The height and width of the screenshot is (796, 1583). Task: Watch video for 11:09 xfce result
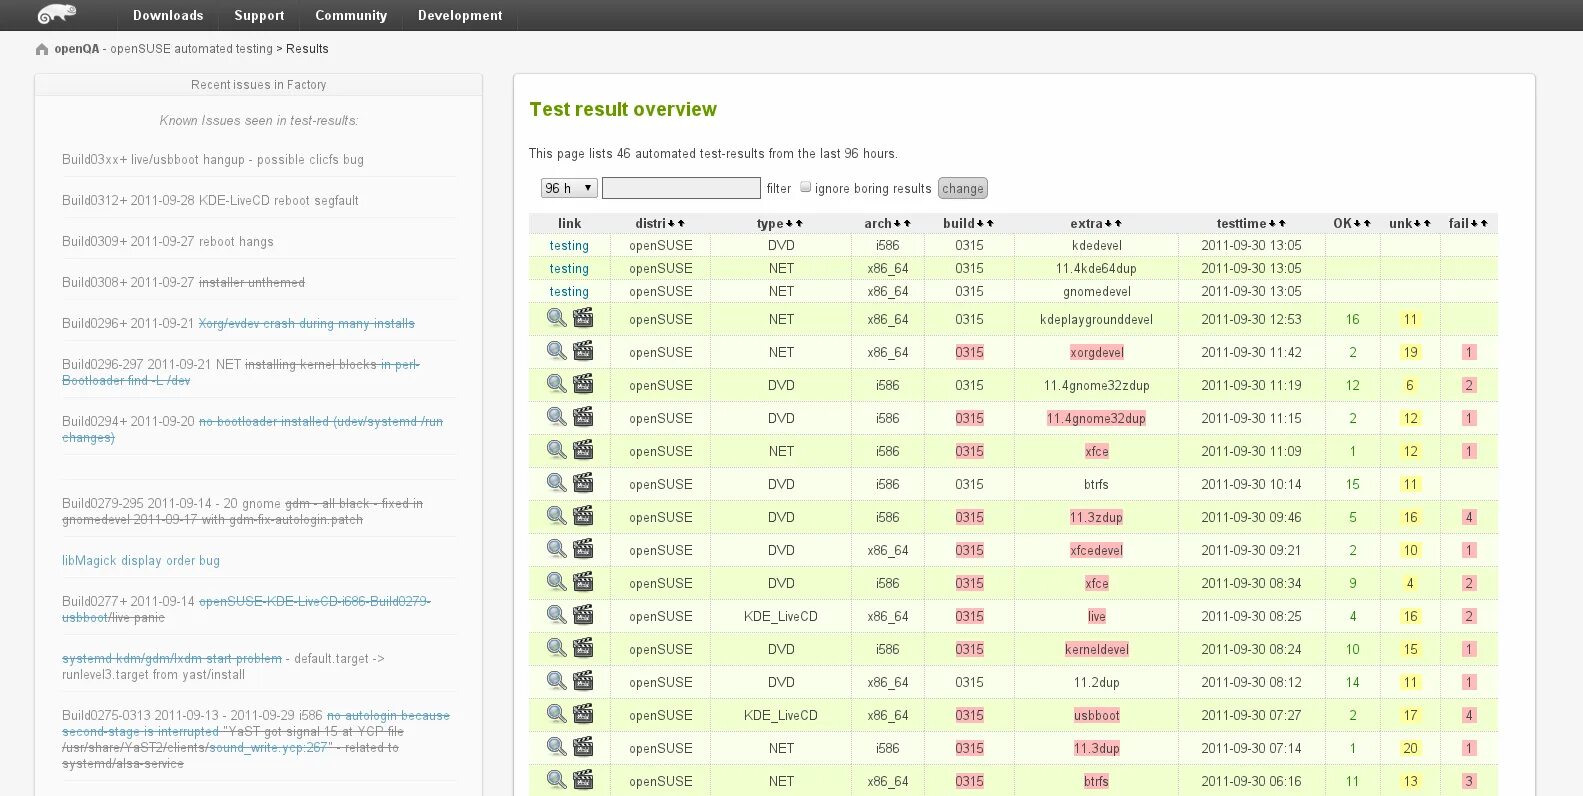coord(583,449)
